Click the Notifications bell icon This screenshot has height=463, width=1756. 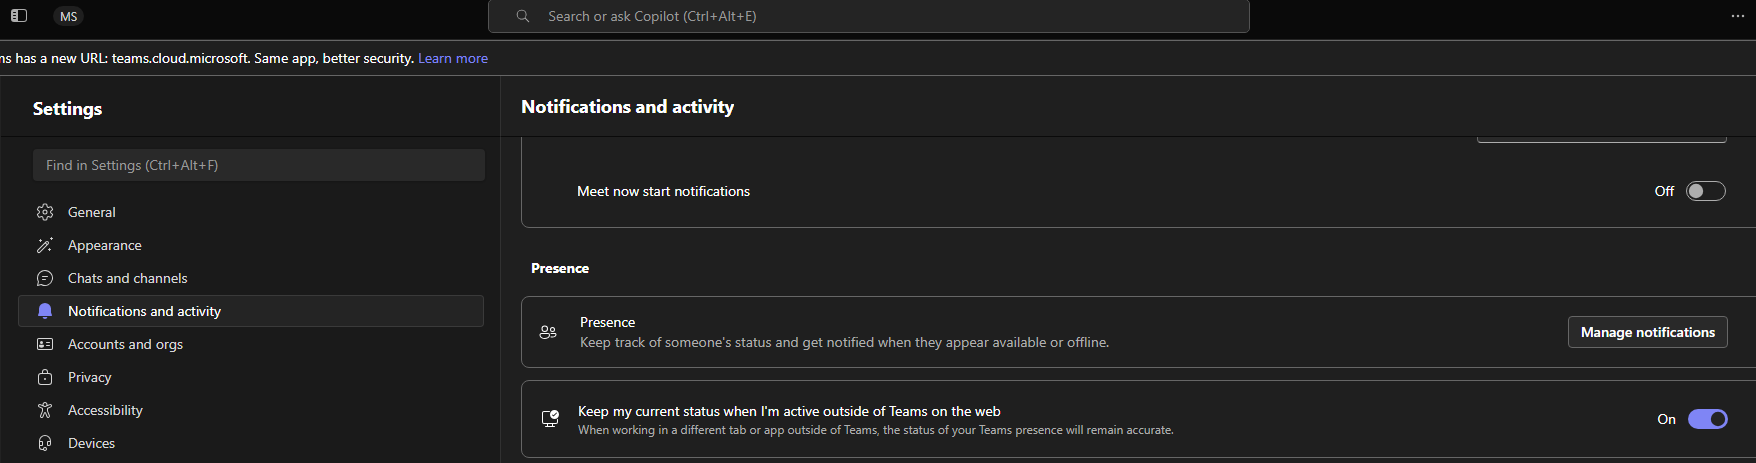point(45,311)
